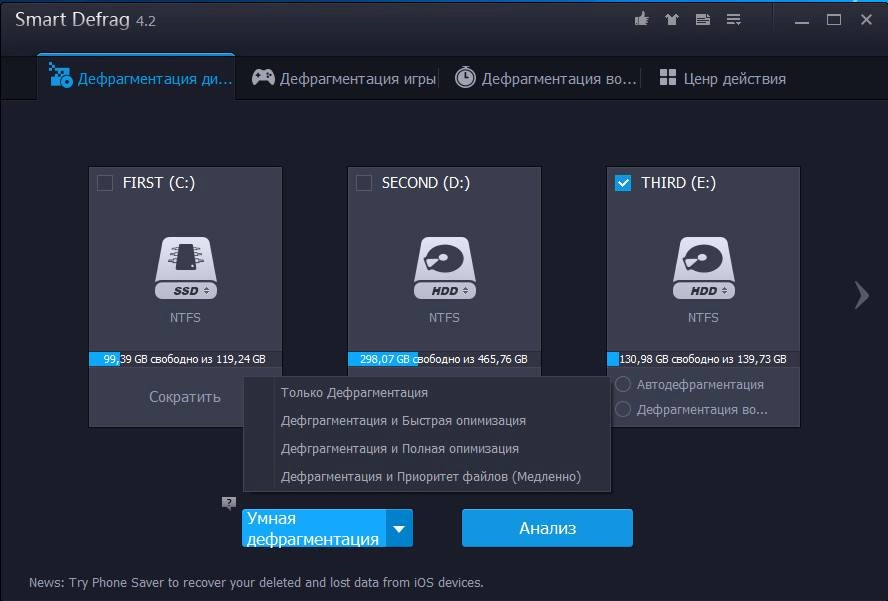Switch to Дефрагментация ди... tab
This screenshot has width=888, height=601.
click(136, 78)
